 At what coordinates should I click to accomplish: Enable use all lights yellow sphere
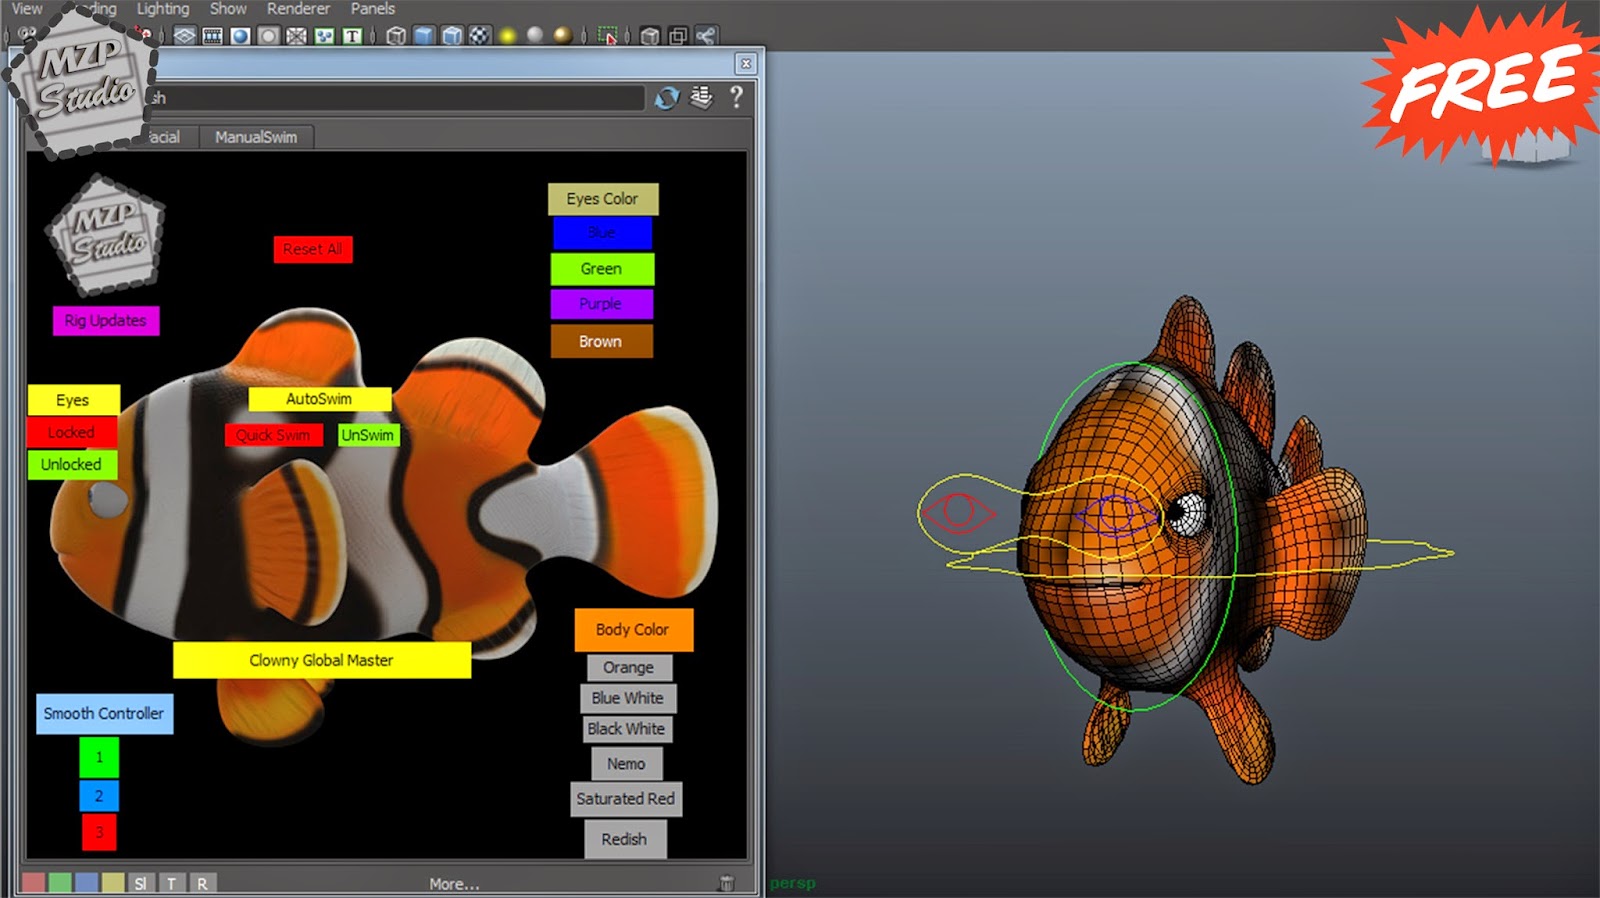[508, 36]
